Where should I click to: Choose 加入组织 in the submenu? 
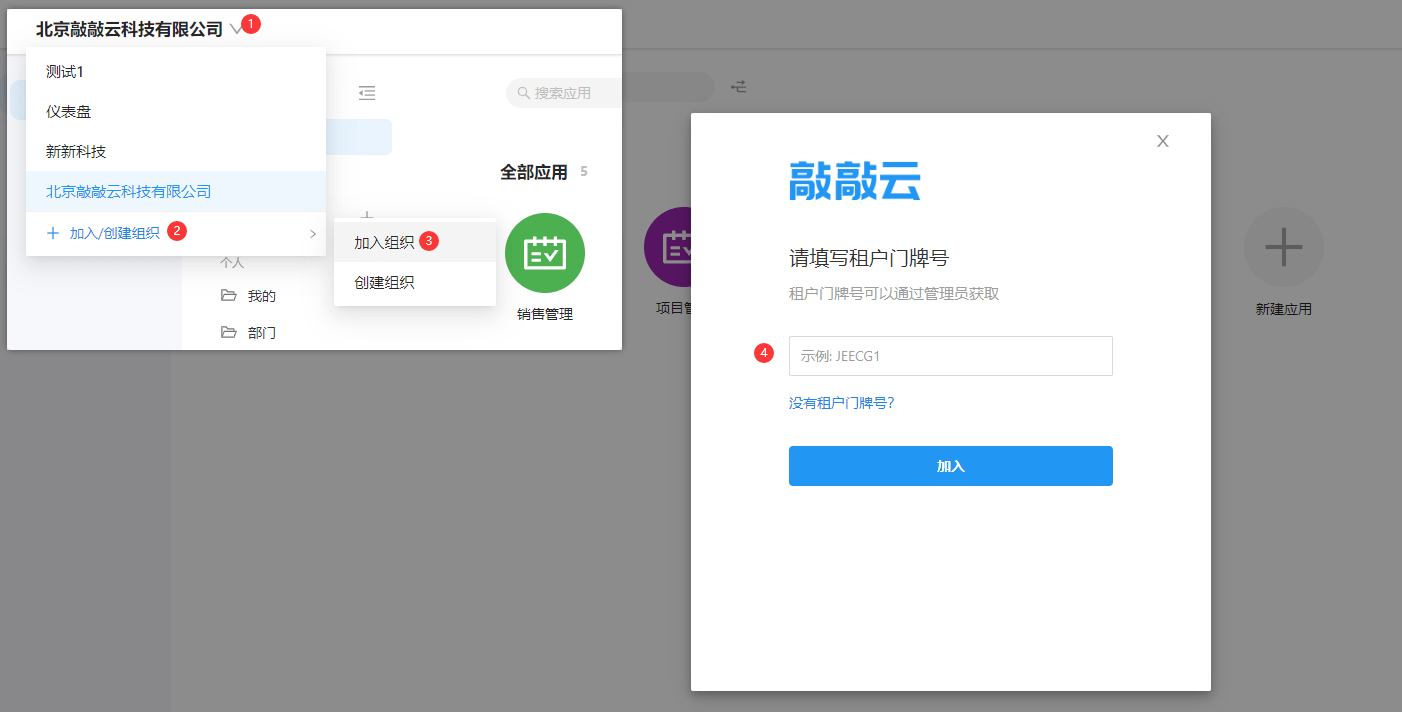pos(384,242)
